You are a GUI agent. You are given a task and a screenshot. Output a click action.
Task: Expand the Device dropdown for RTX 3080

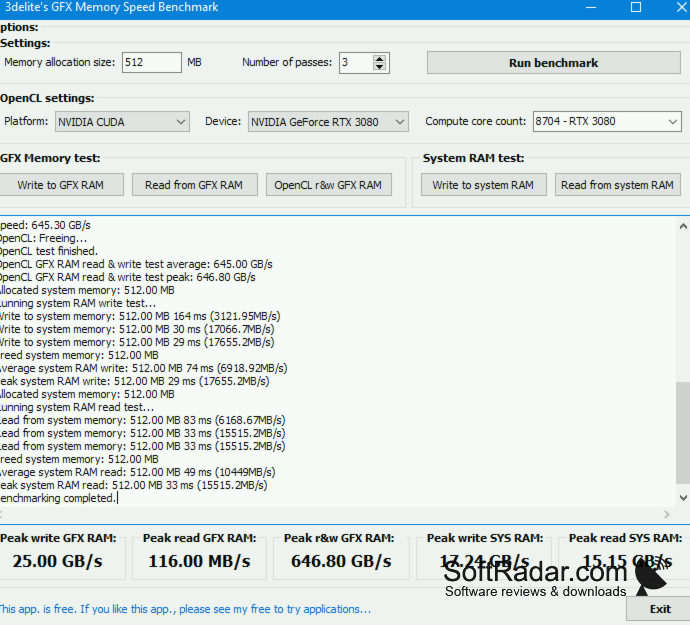tap(328, 122)
